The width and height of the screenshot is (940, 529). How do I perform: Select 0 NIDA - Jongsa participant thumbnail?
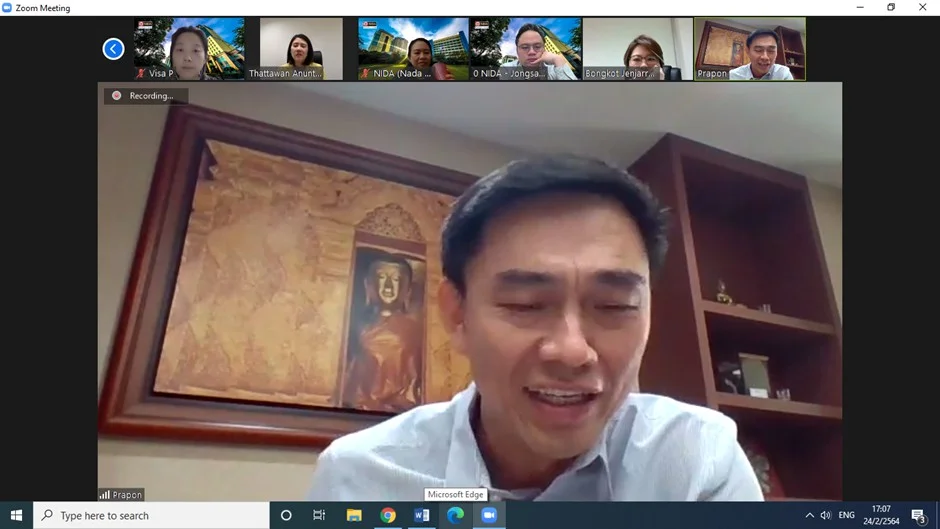[526, 49]
